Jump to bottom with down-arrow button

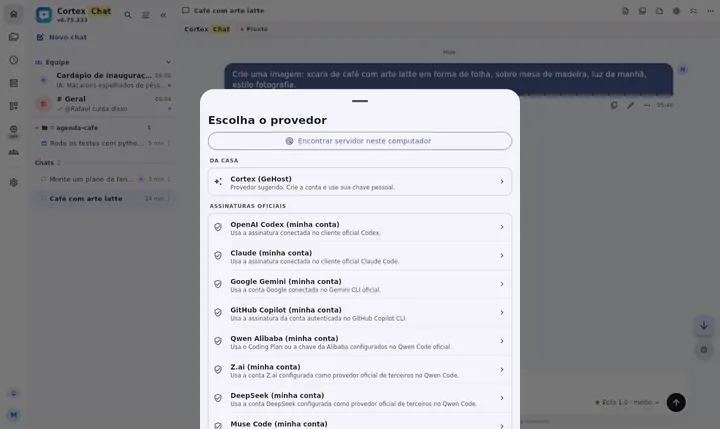704,326
